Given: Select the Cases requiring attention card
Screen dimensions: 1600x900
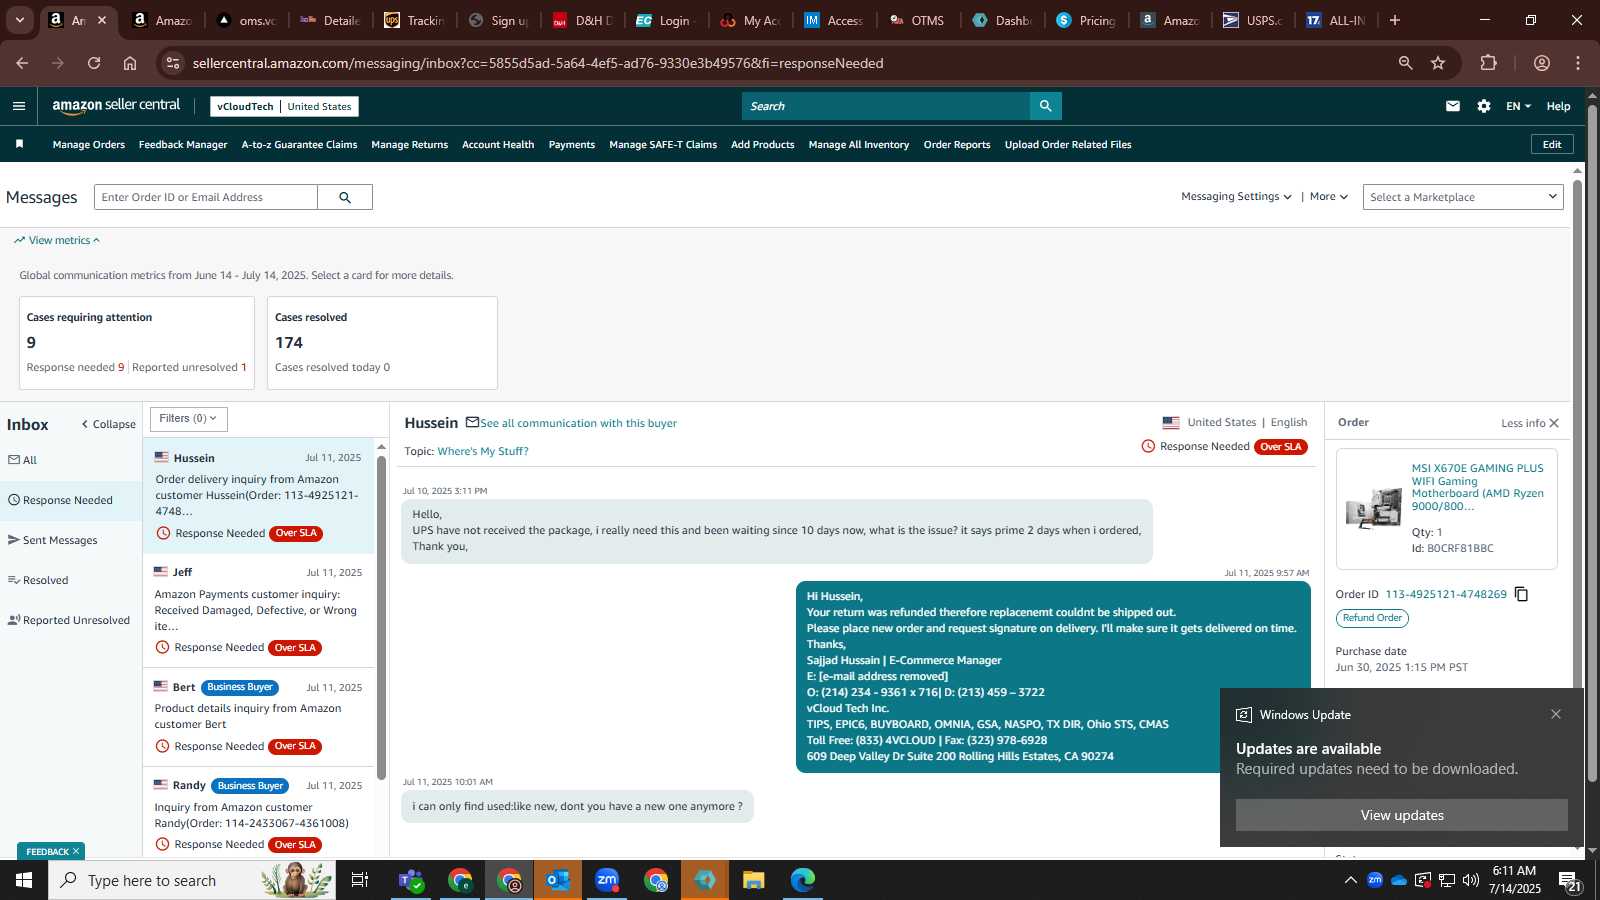Looking at the screenshot, I should [137, 343].
